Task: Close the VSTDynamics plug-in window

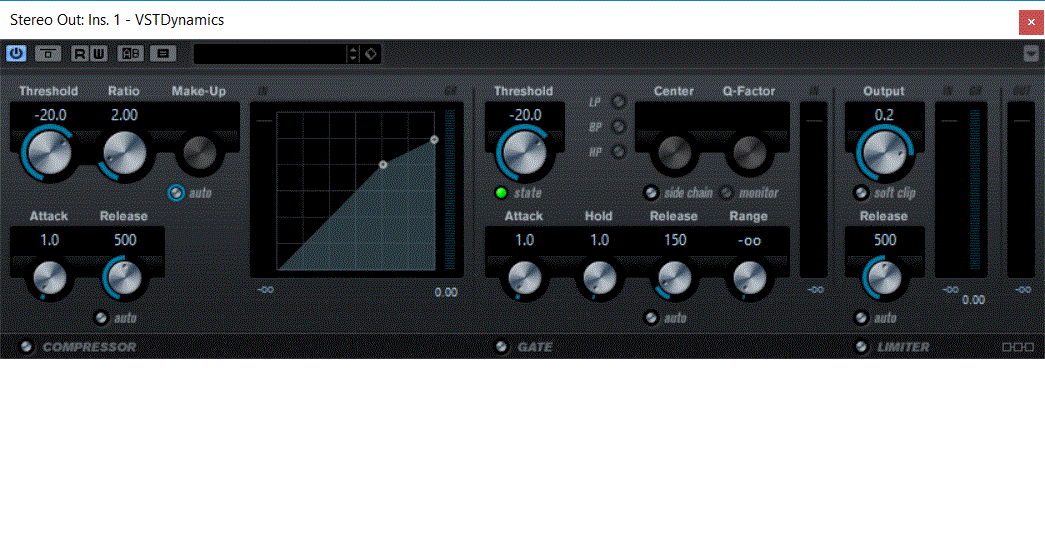Action: (x=1030, y=22)
